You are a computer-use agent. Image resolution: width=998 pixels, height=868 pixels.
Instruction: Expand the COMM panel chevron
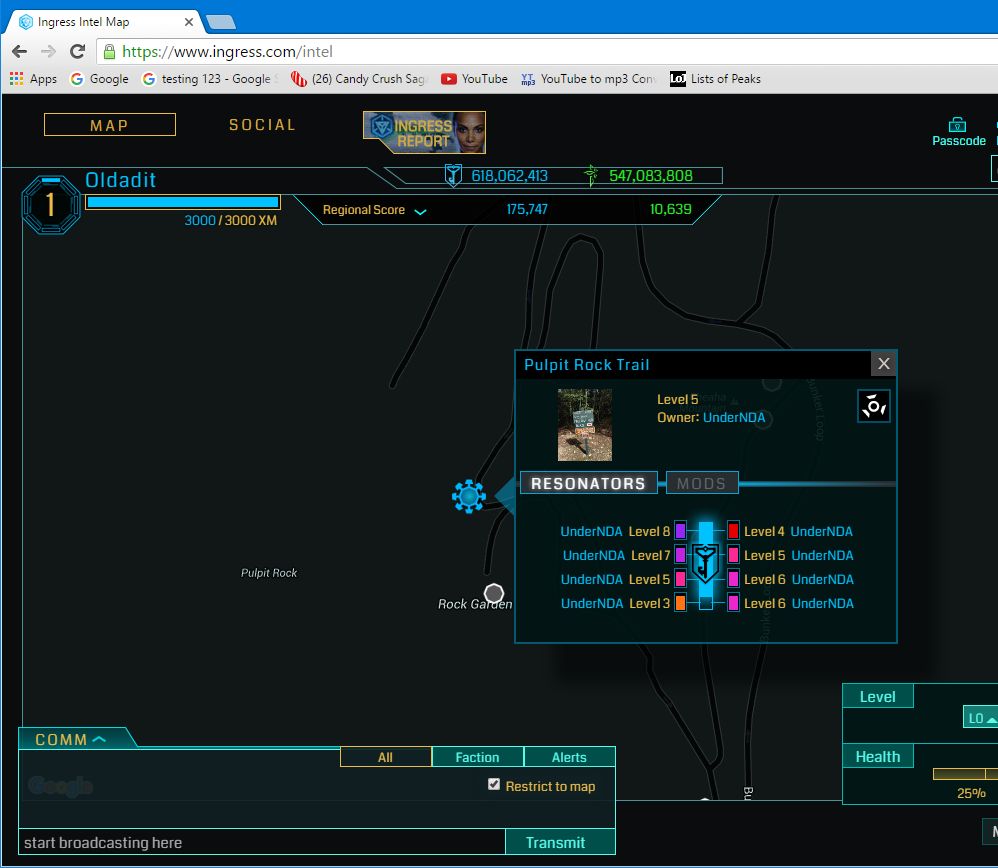(x=99, y=740)
